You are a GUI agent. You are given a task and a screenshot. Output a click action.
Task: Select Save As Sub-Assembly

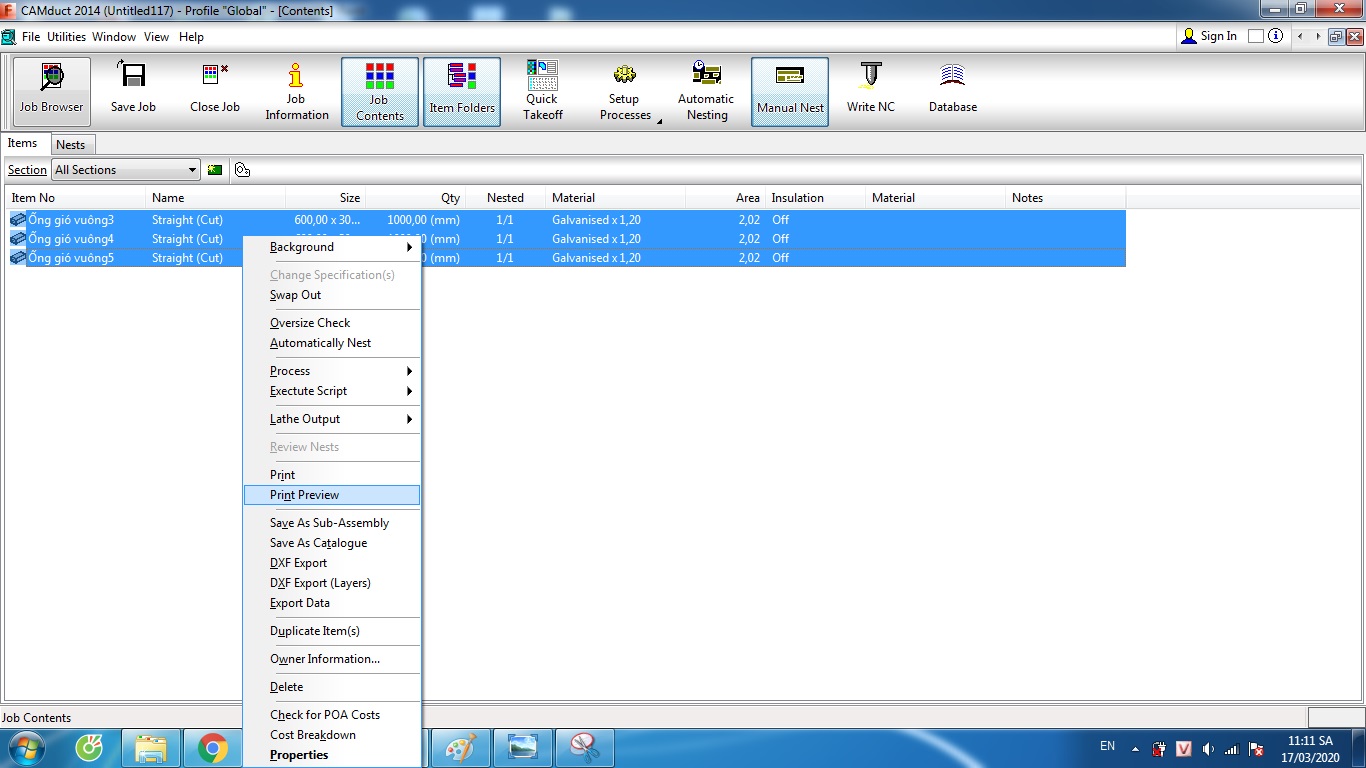(x=332, y=523)
